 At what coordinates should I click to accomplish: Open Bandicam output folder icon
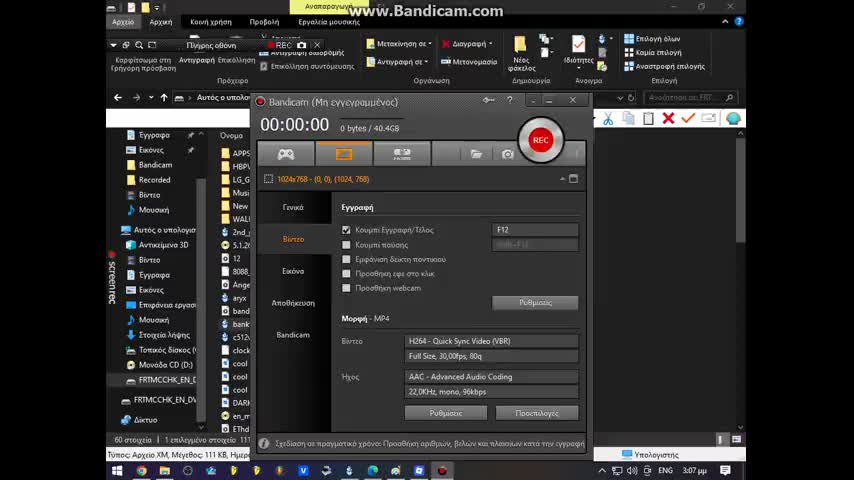(476, 155)
